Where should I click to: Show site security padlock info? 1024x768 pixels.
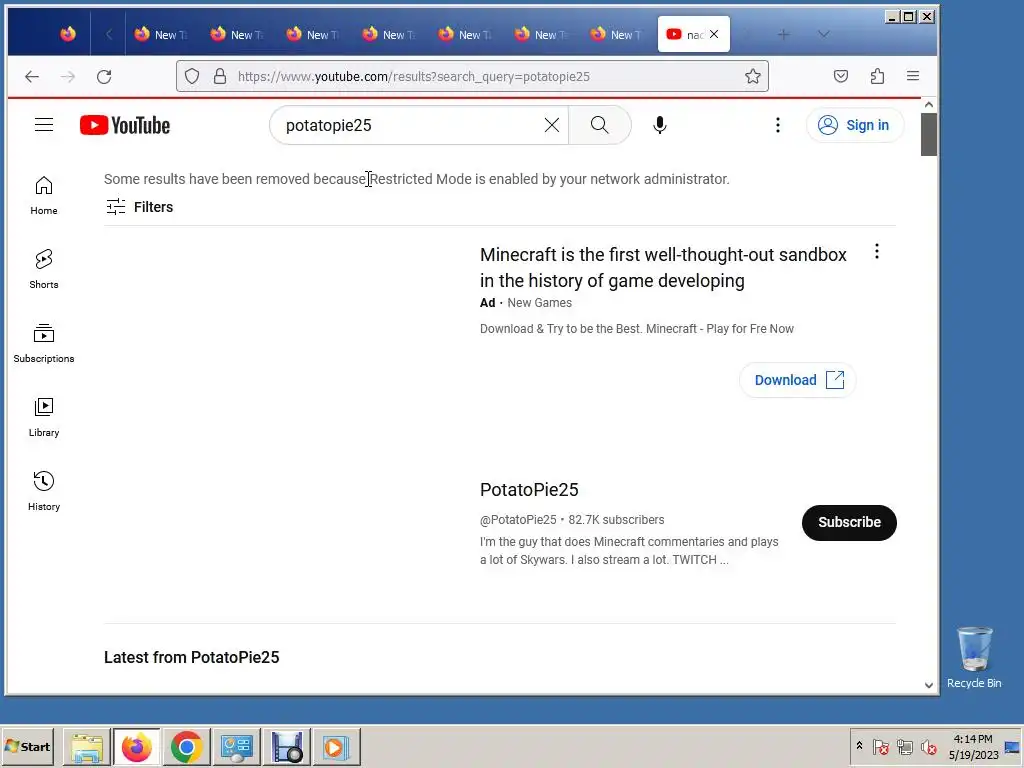220,76
